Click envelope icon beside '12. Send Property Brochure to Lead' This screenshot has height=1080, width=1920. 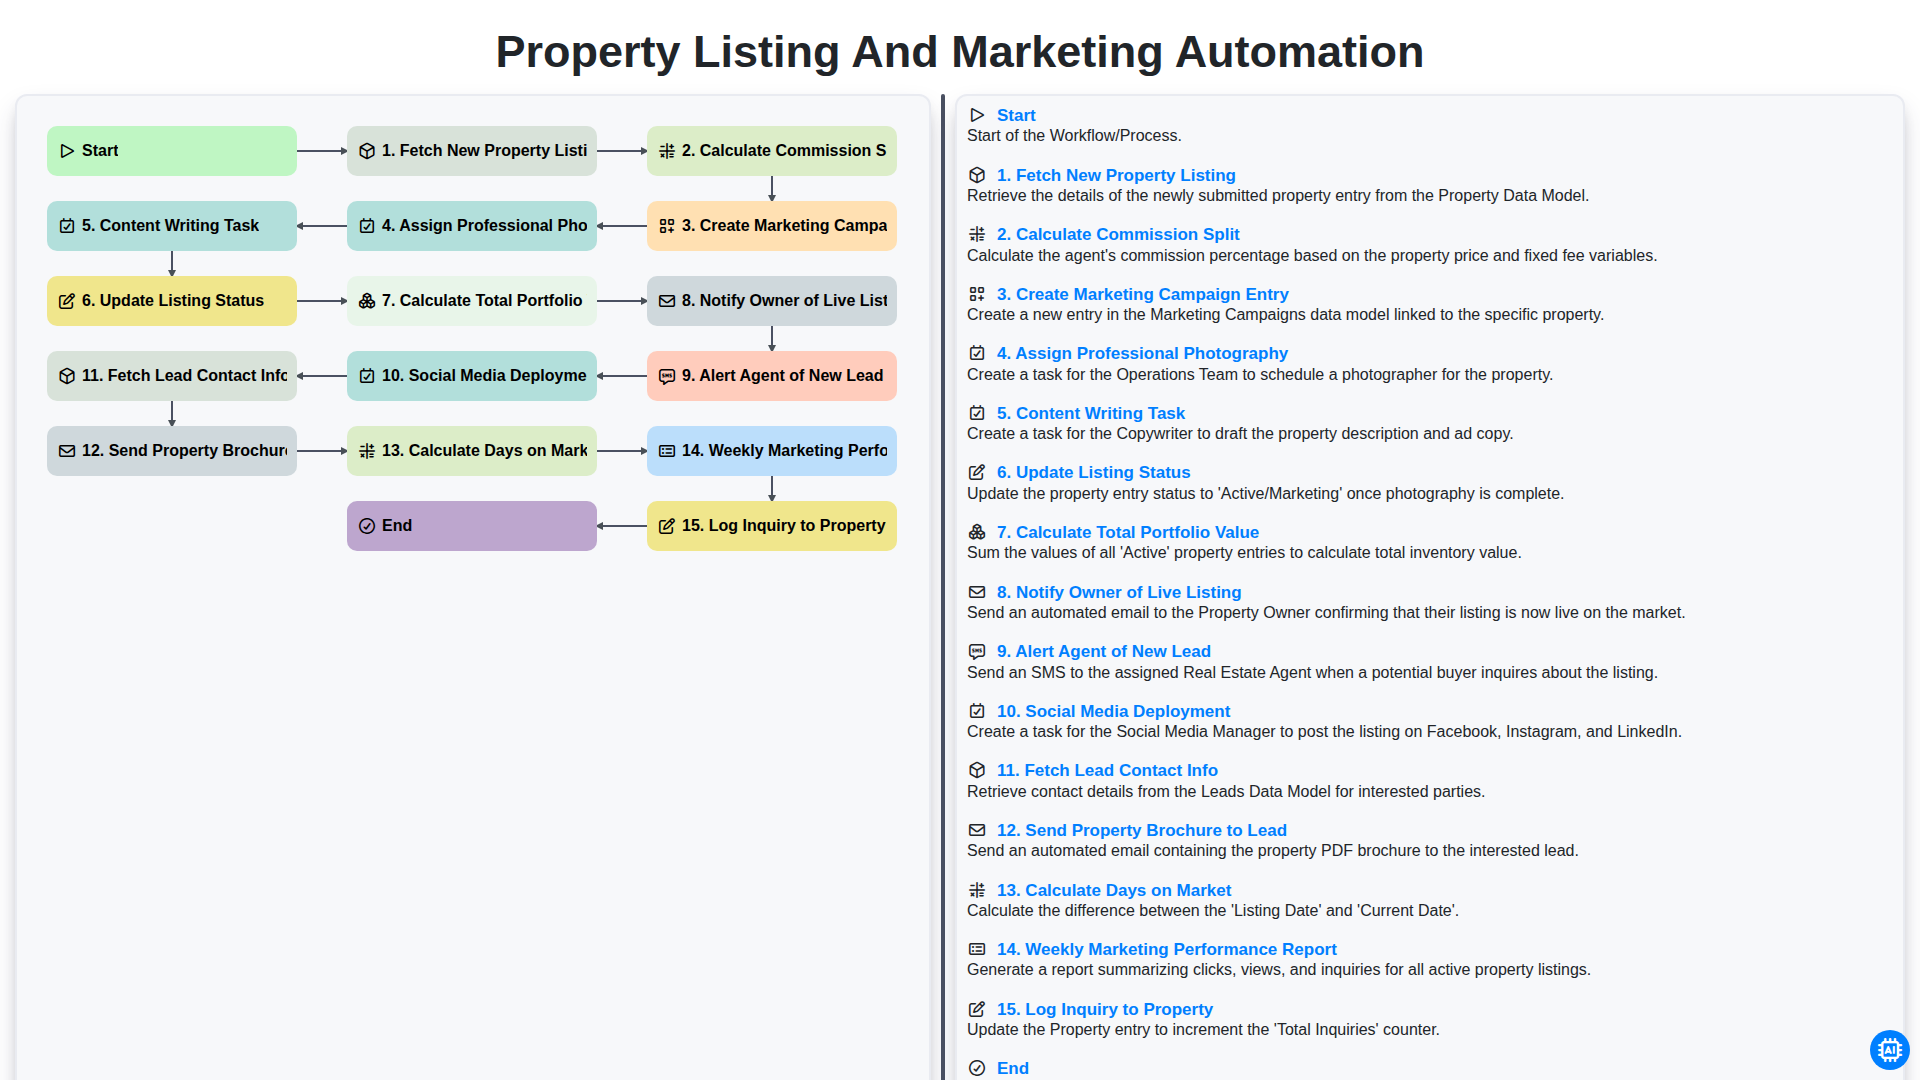pos(977,830)
